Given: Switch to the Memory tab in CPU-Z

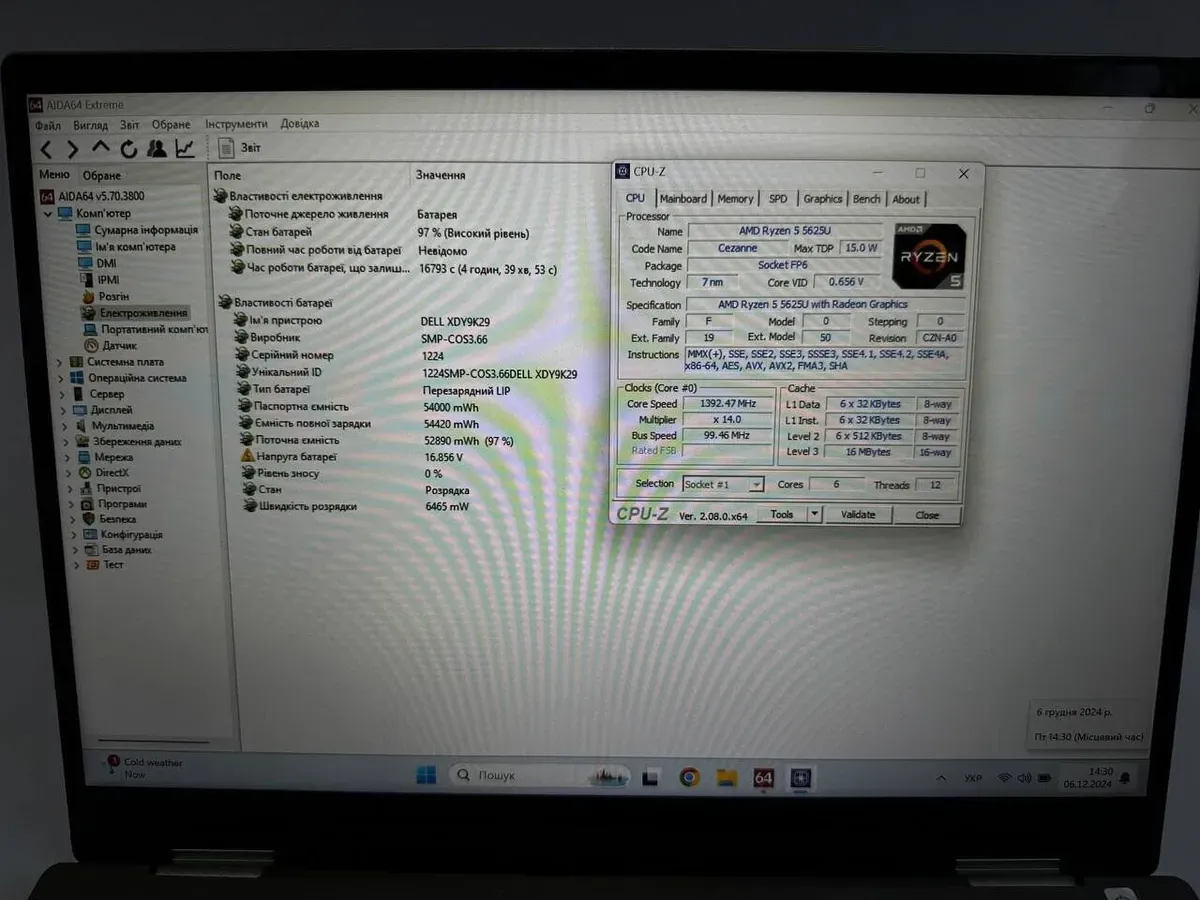Looking at the screenshot, I should pyautogui.click(x=735, y=199).
